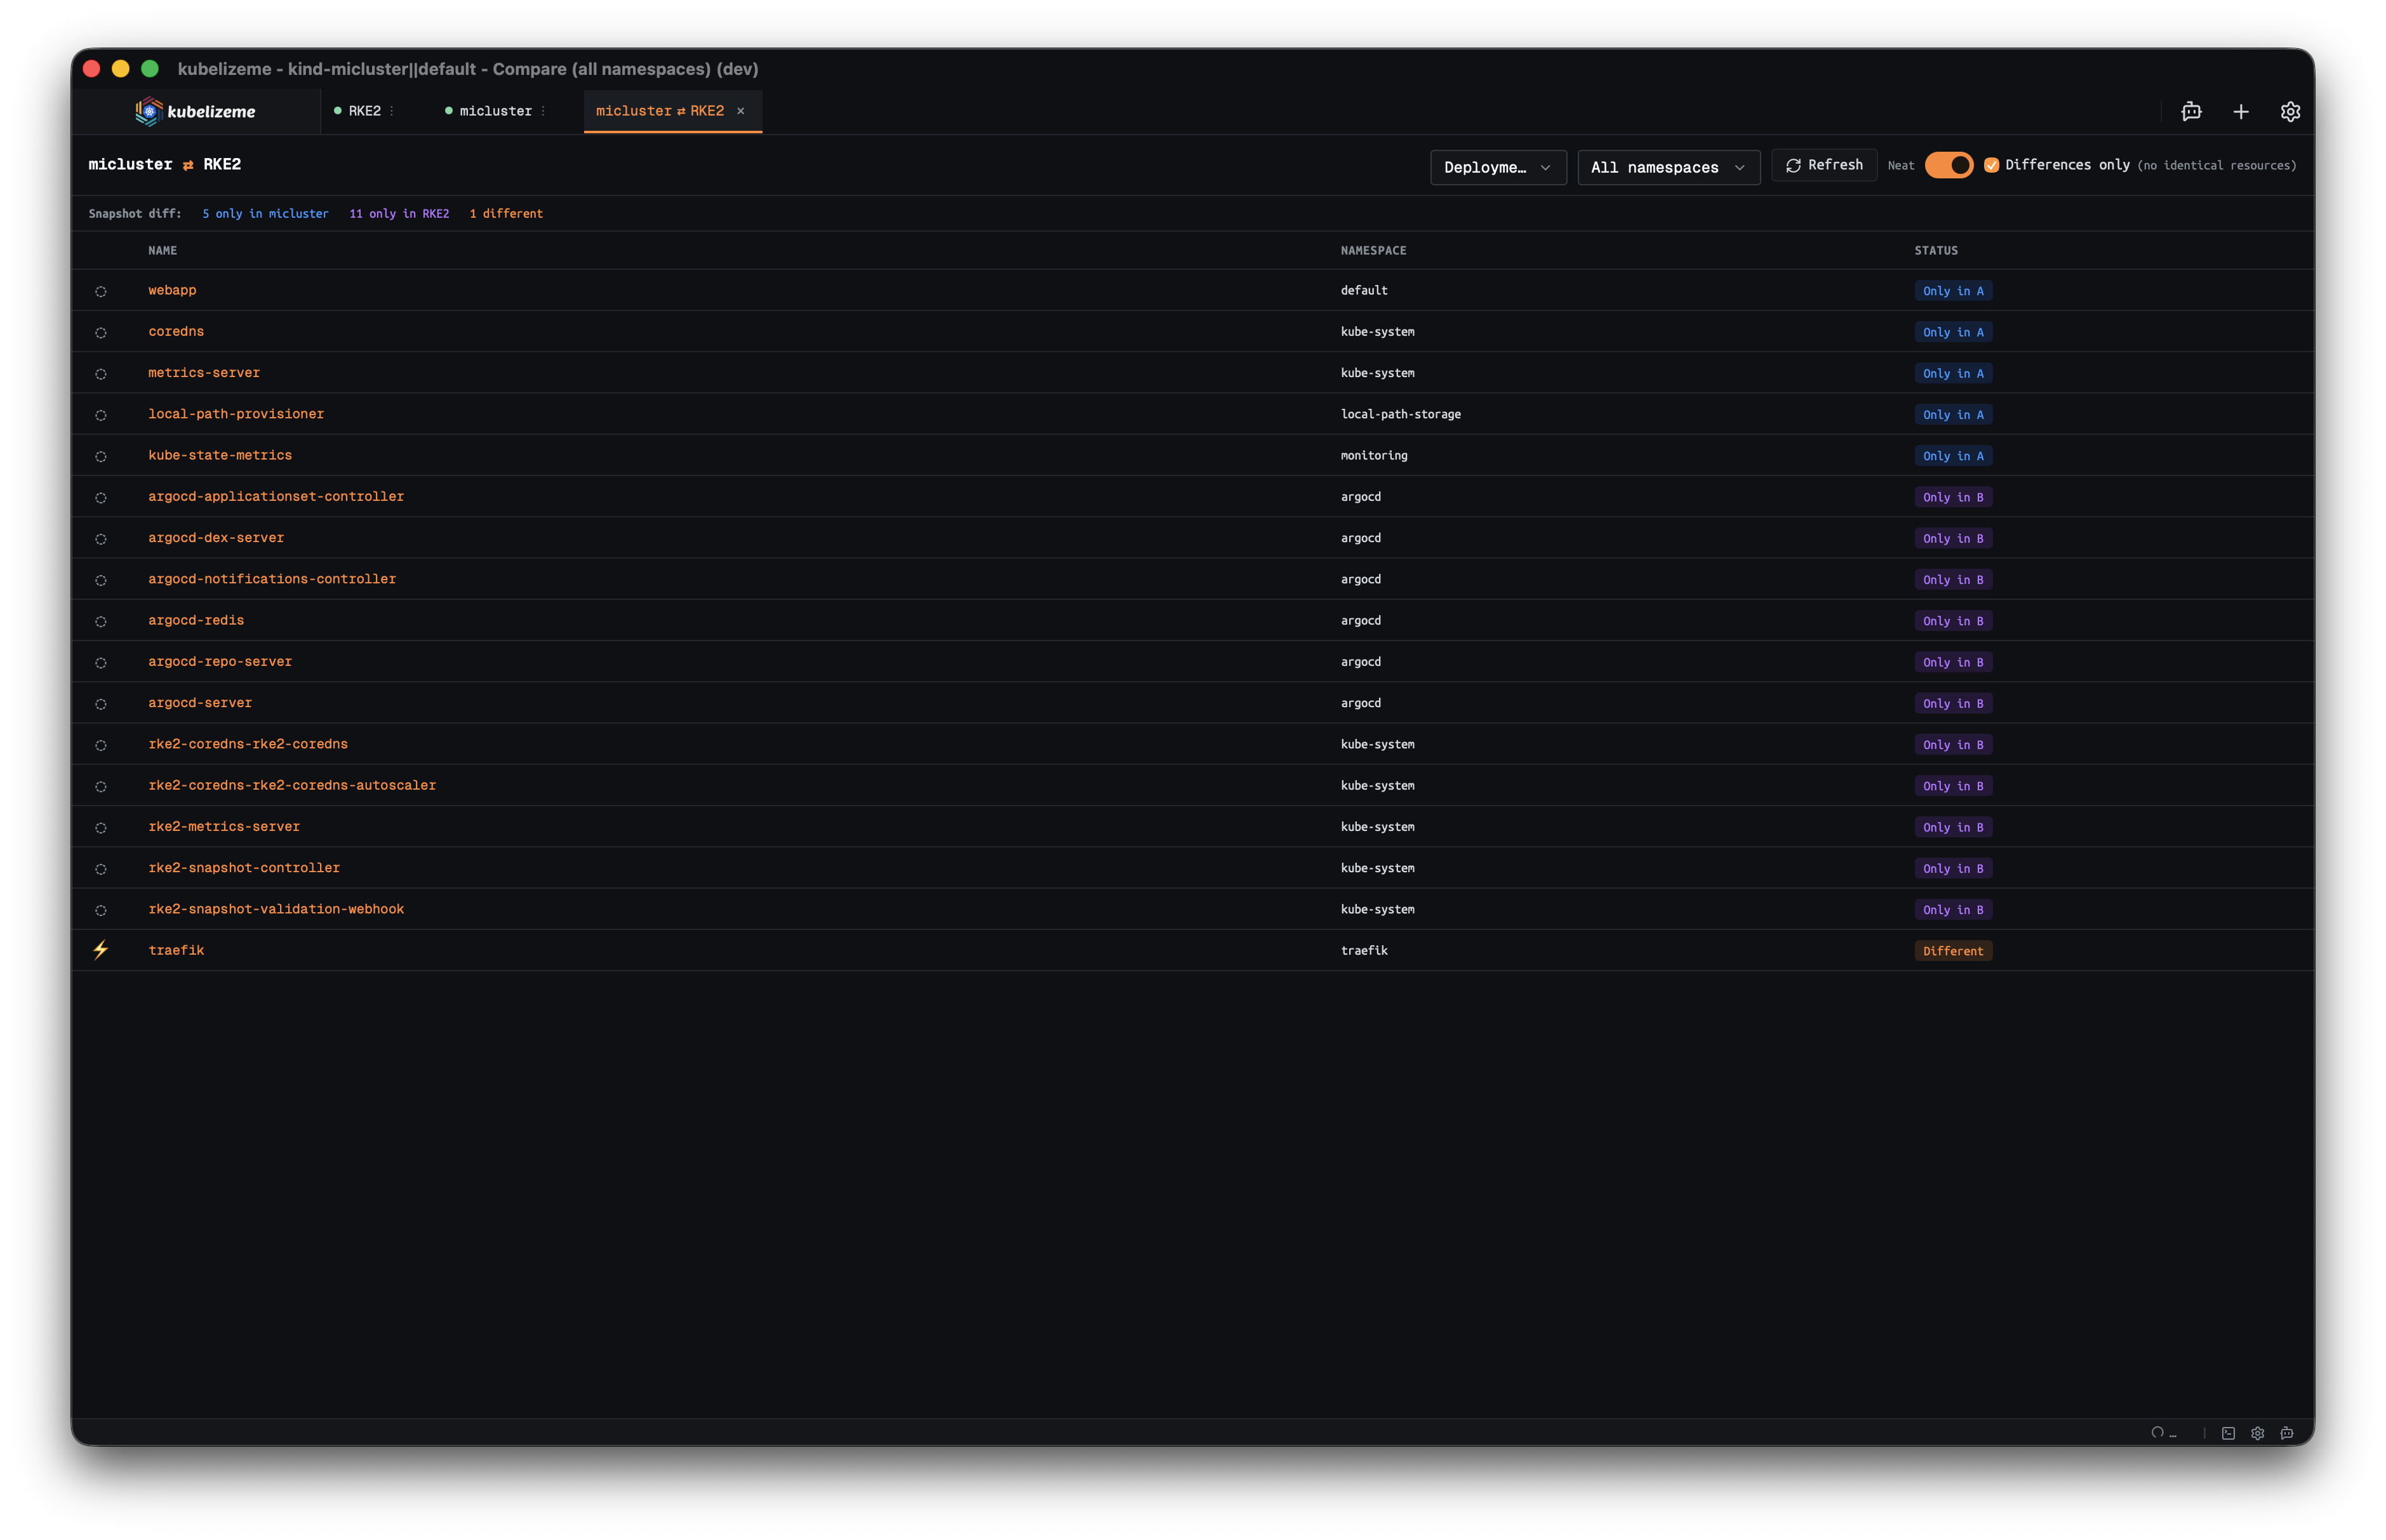Select the local-path-provisioner deployment name
This screenshot has width=2386, height=1540.
[236, 414]
